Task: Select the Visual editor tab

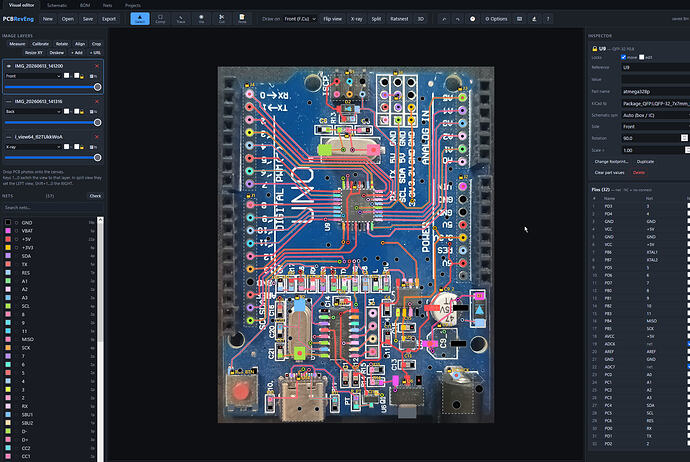Action: [x=22, y=5]
